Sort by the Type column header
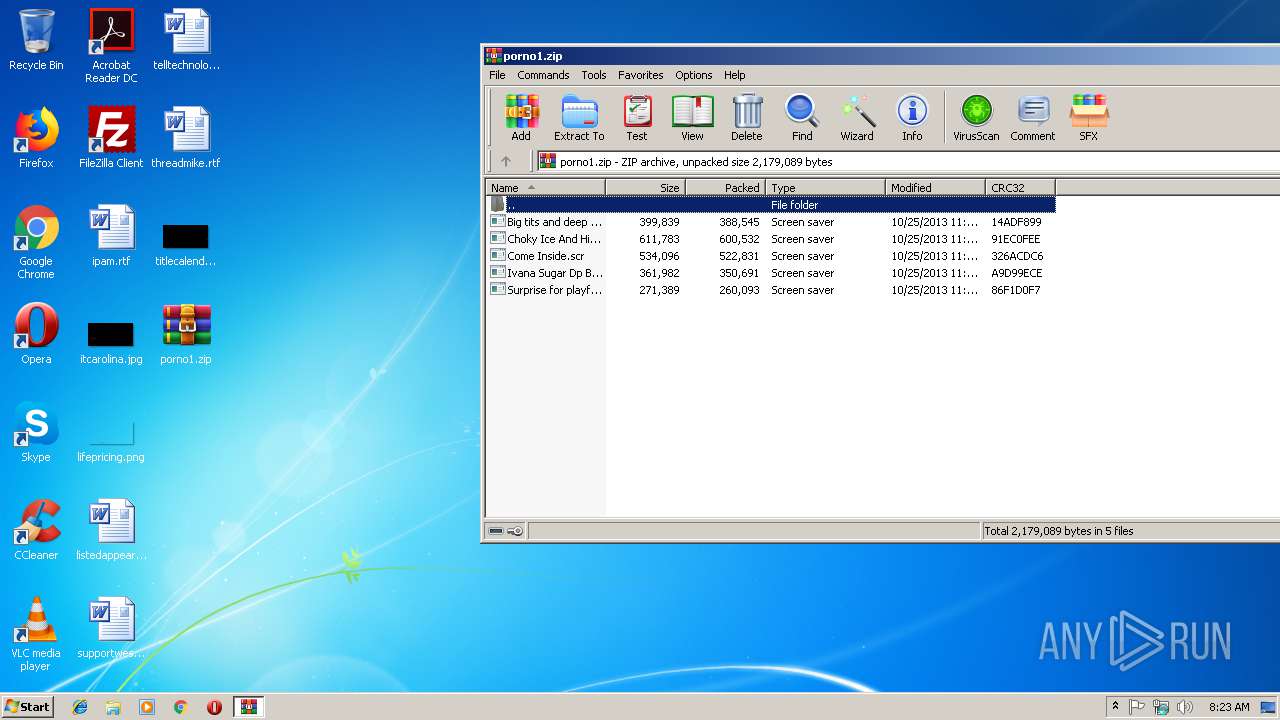 826,187
